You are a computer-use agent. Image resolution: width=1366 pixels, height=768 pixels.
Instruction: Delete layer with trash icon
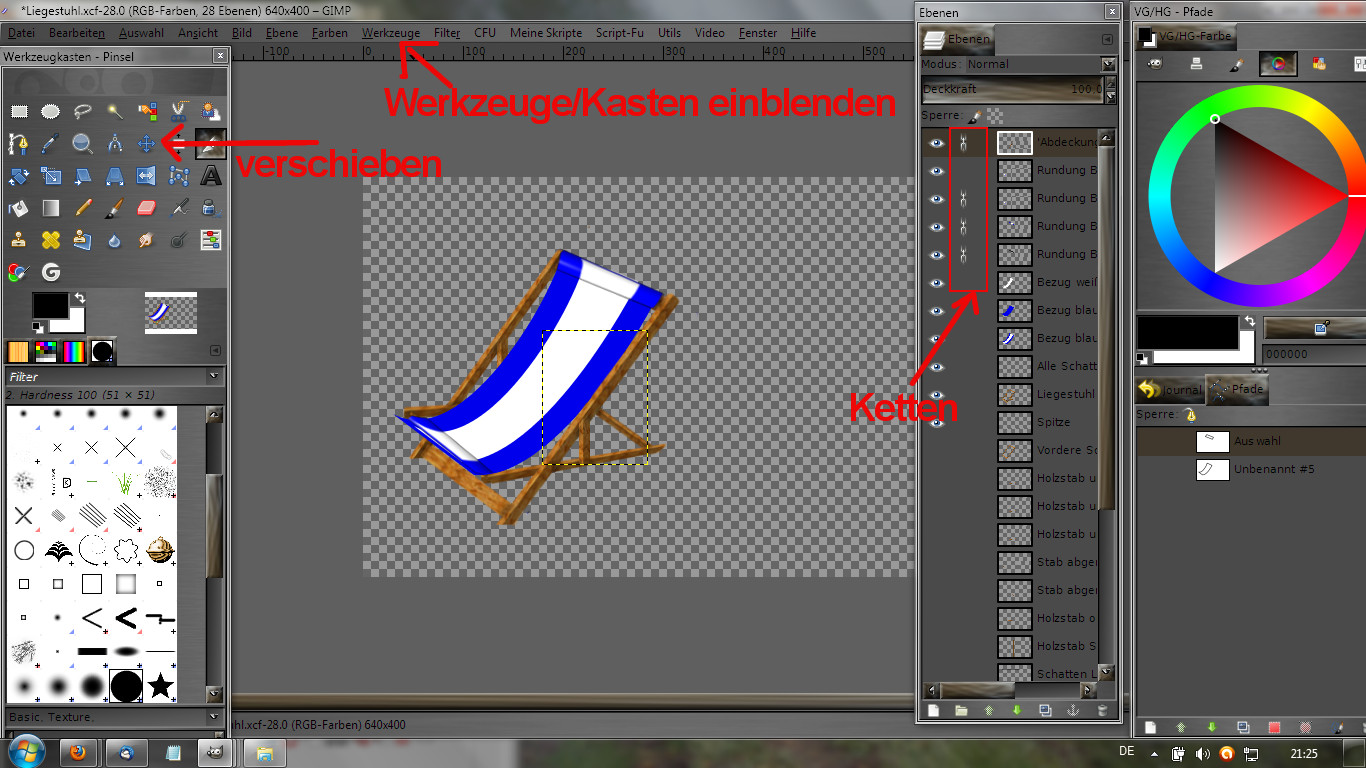(1102, 711)
